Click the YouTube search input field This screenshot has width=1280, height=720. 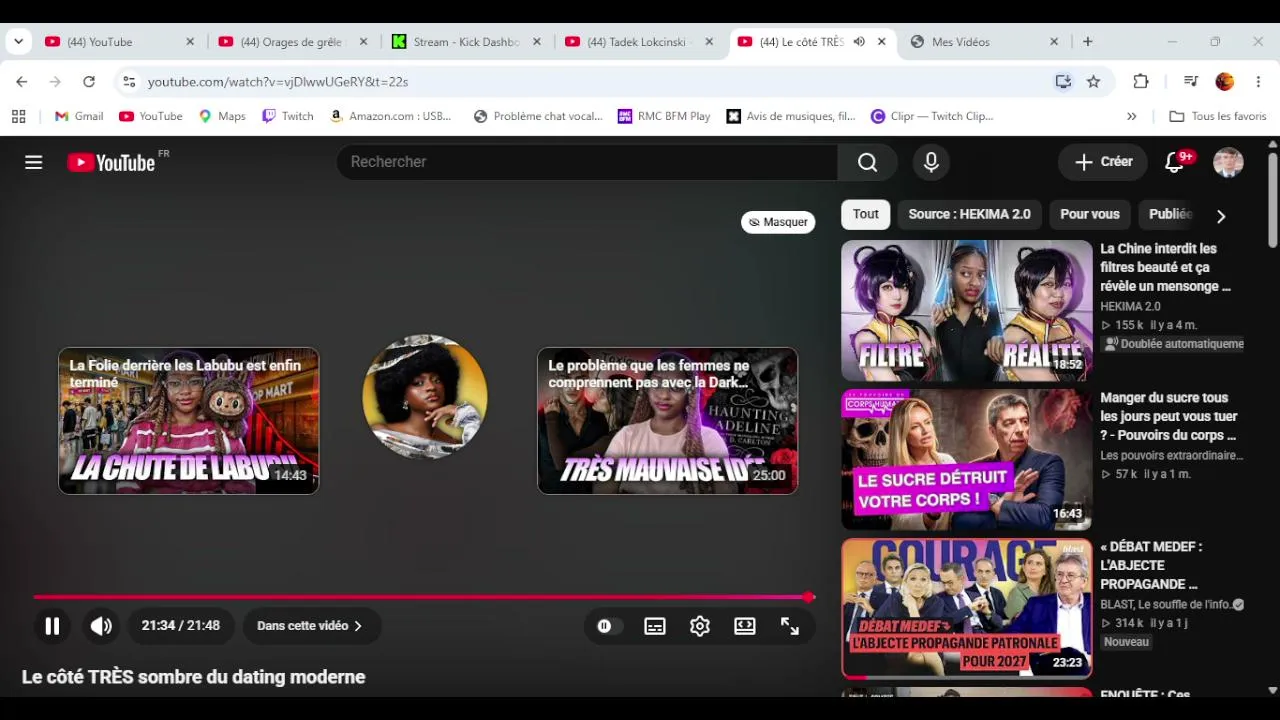click(x=587, y=162)
